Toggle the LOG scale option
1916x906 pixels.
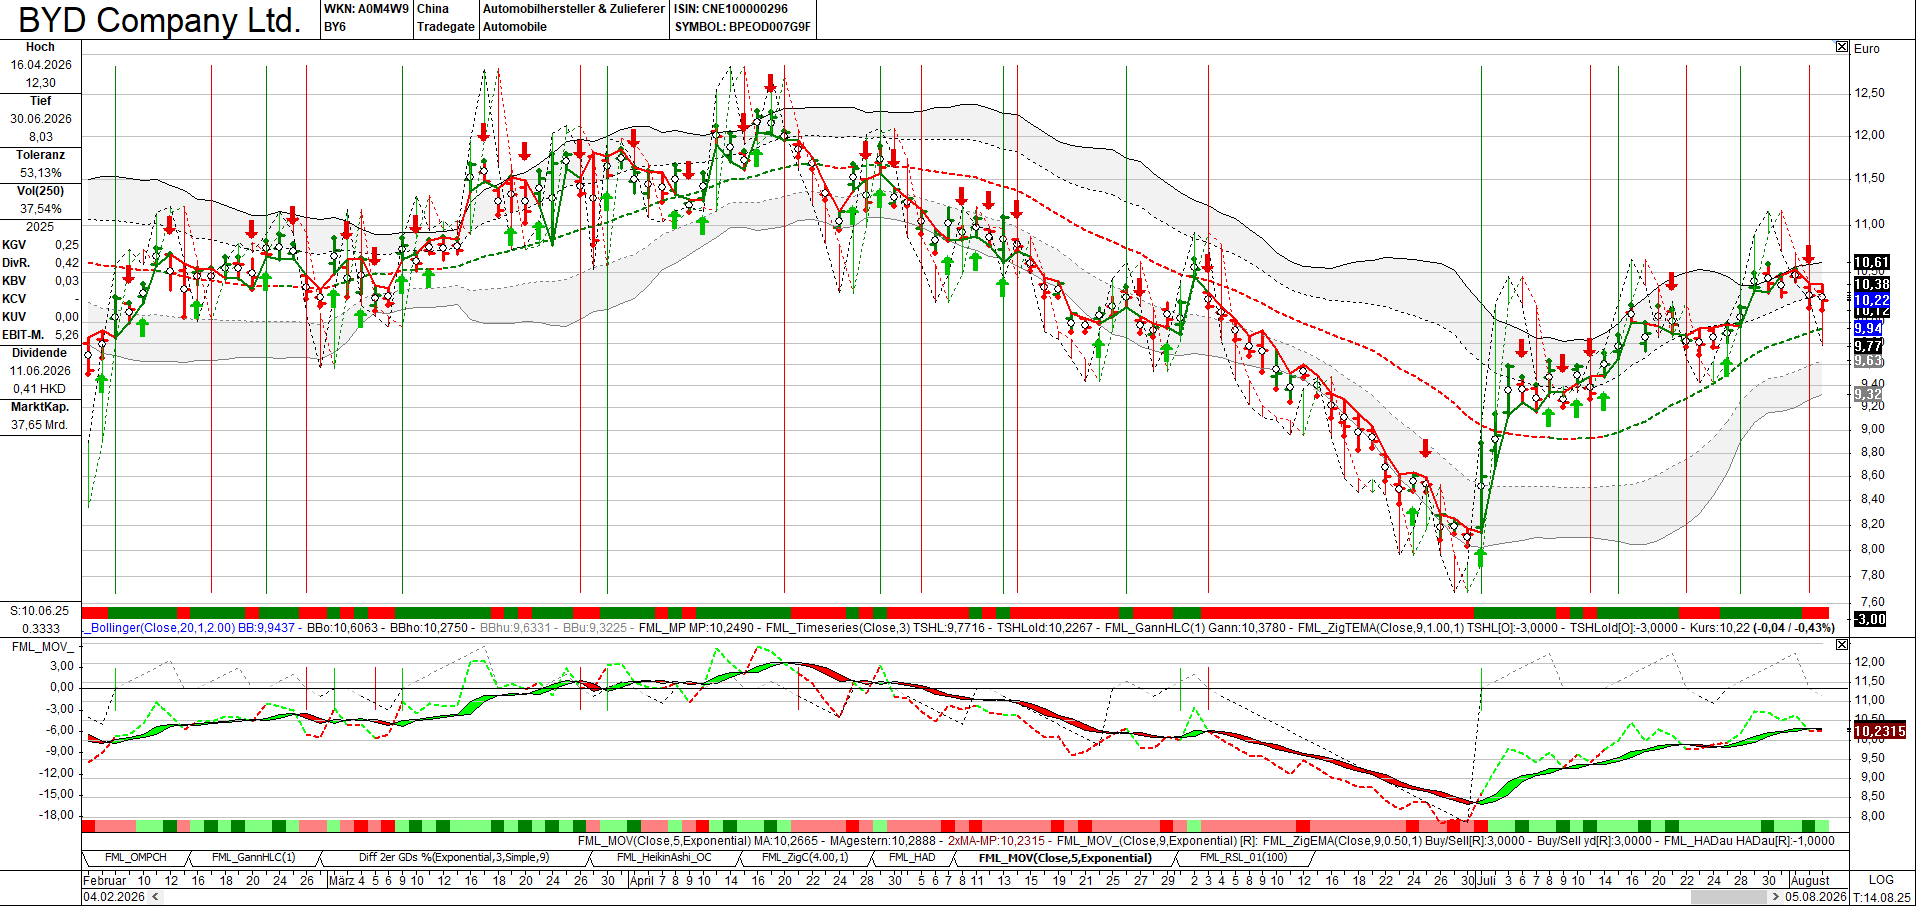(x=1881, y=880)
